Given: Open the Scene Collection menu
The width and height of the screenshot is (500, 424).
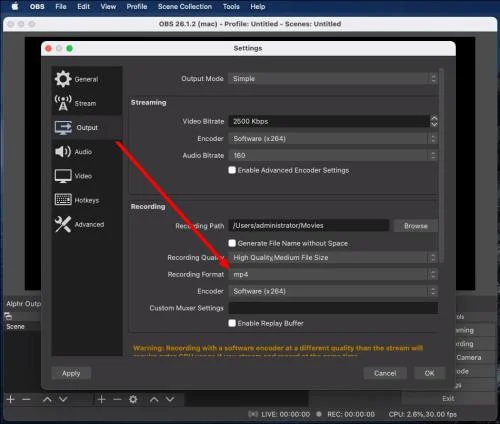Looking at the screenshot, I should click(185, 6).
